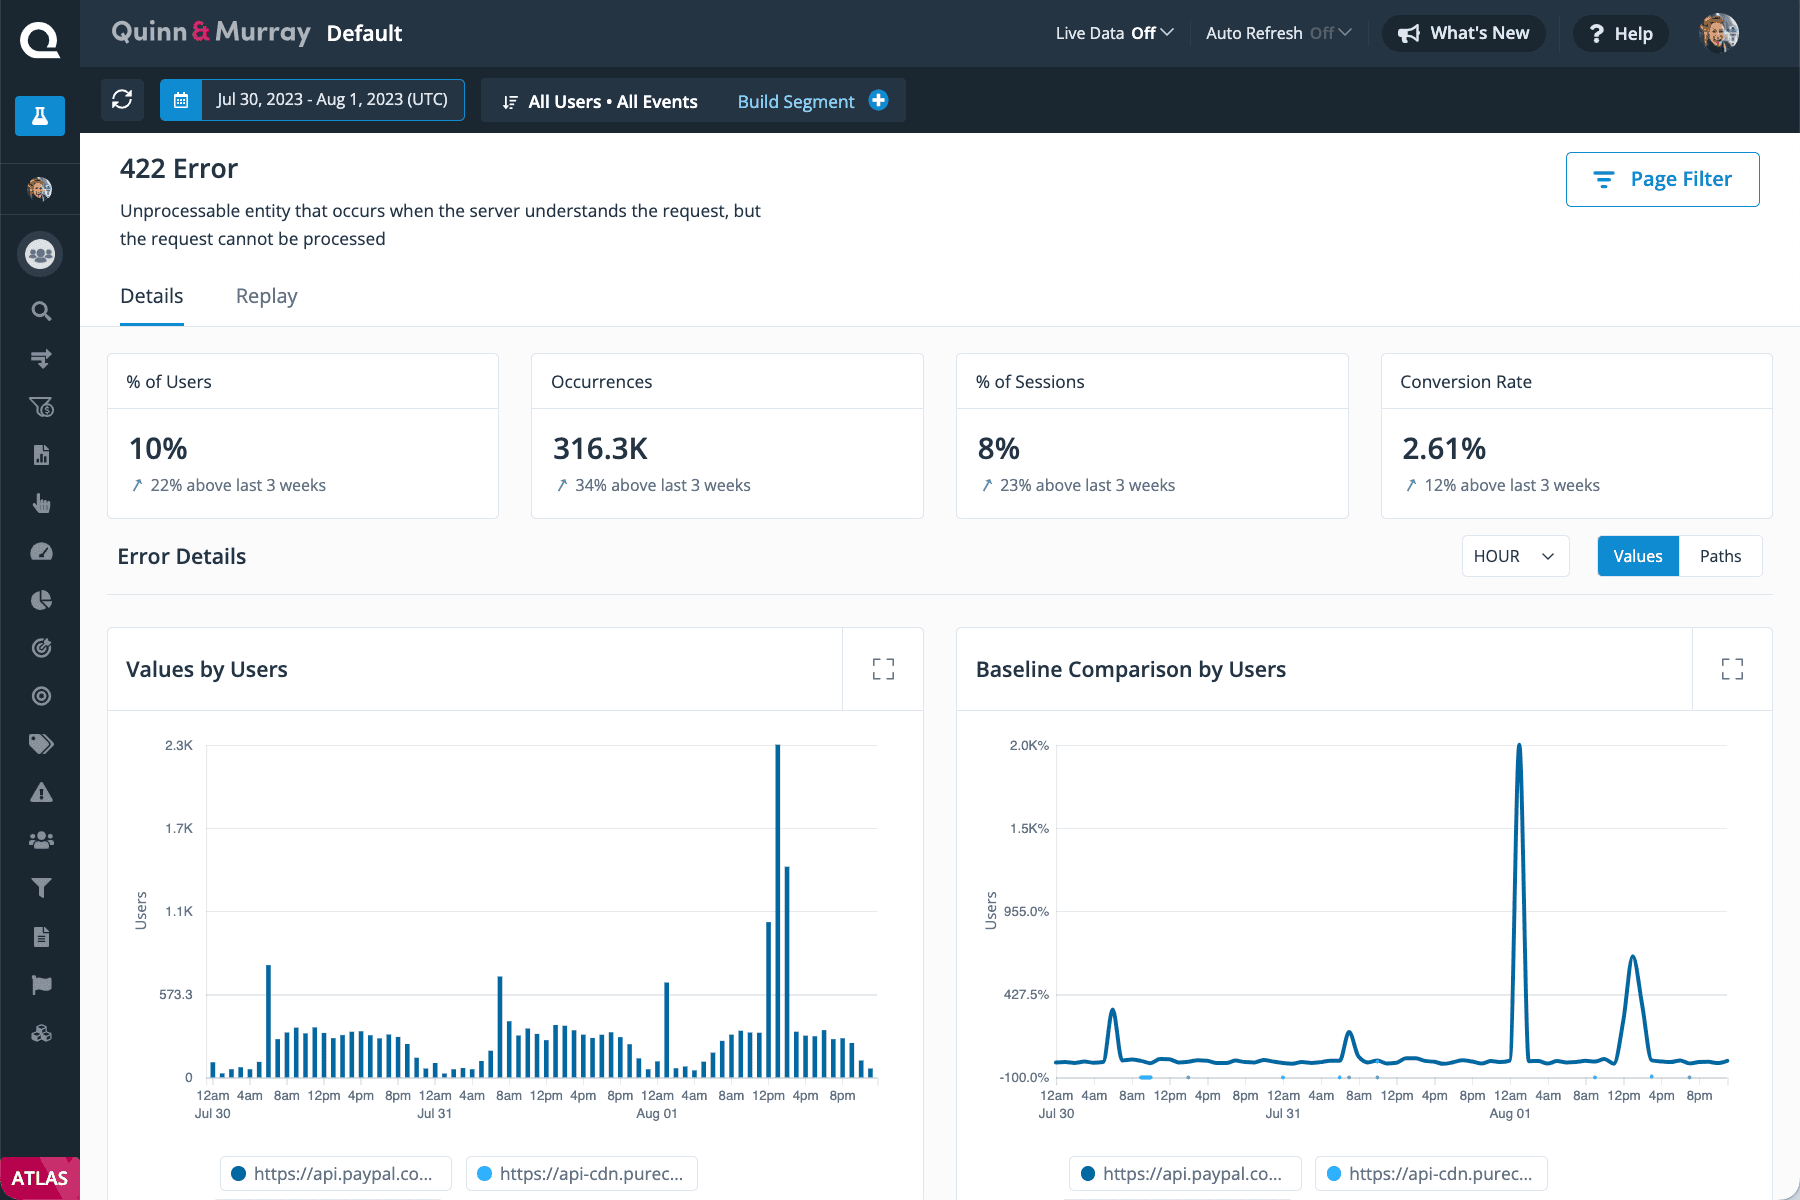This screenshot has width=1800, height=1200.
Task: Open the tags icon in sidebar
Action: point(41,744)
